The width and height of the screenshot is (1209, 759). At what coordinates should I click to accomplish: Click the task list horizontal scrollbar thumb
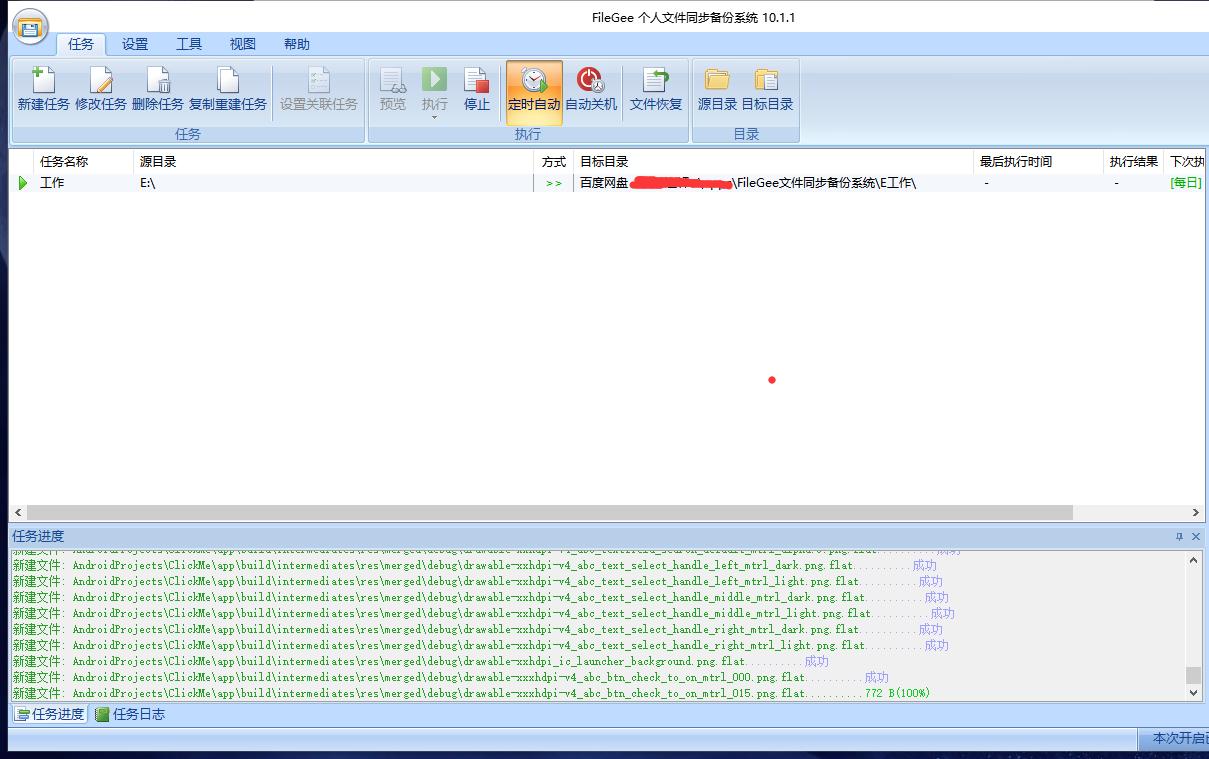550,512
